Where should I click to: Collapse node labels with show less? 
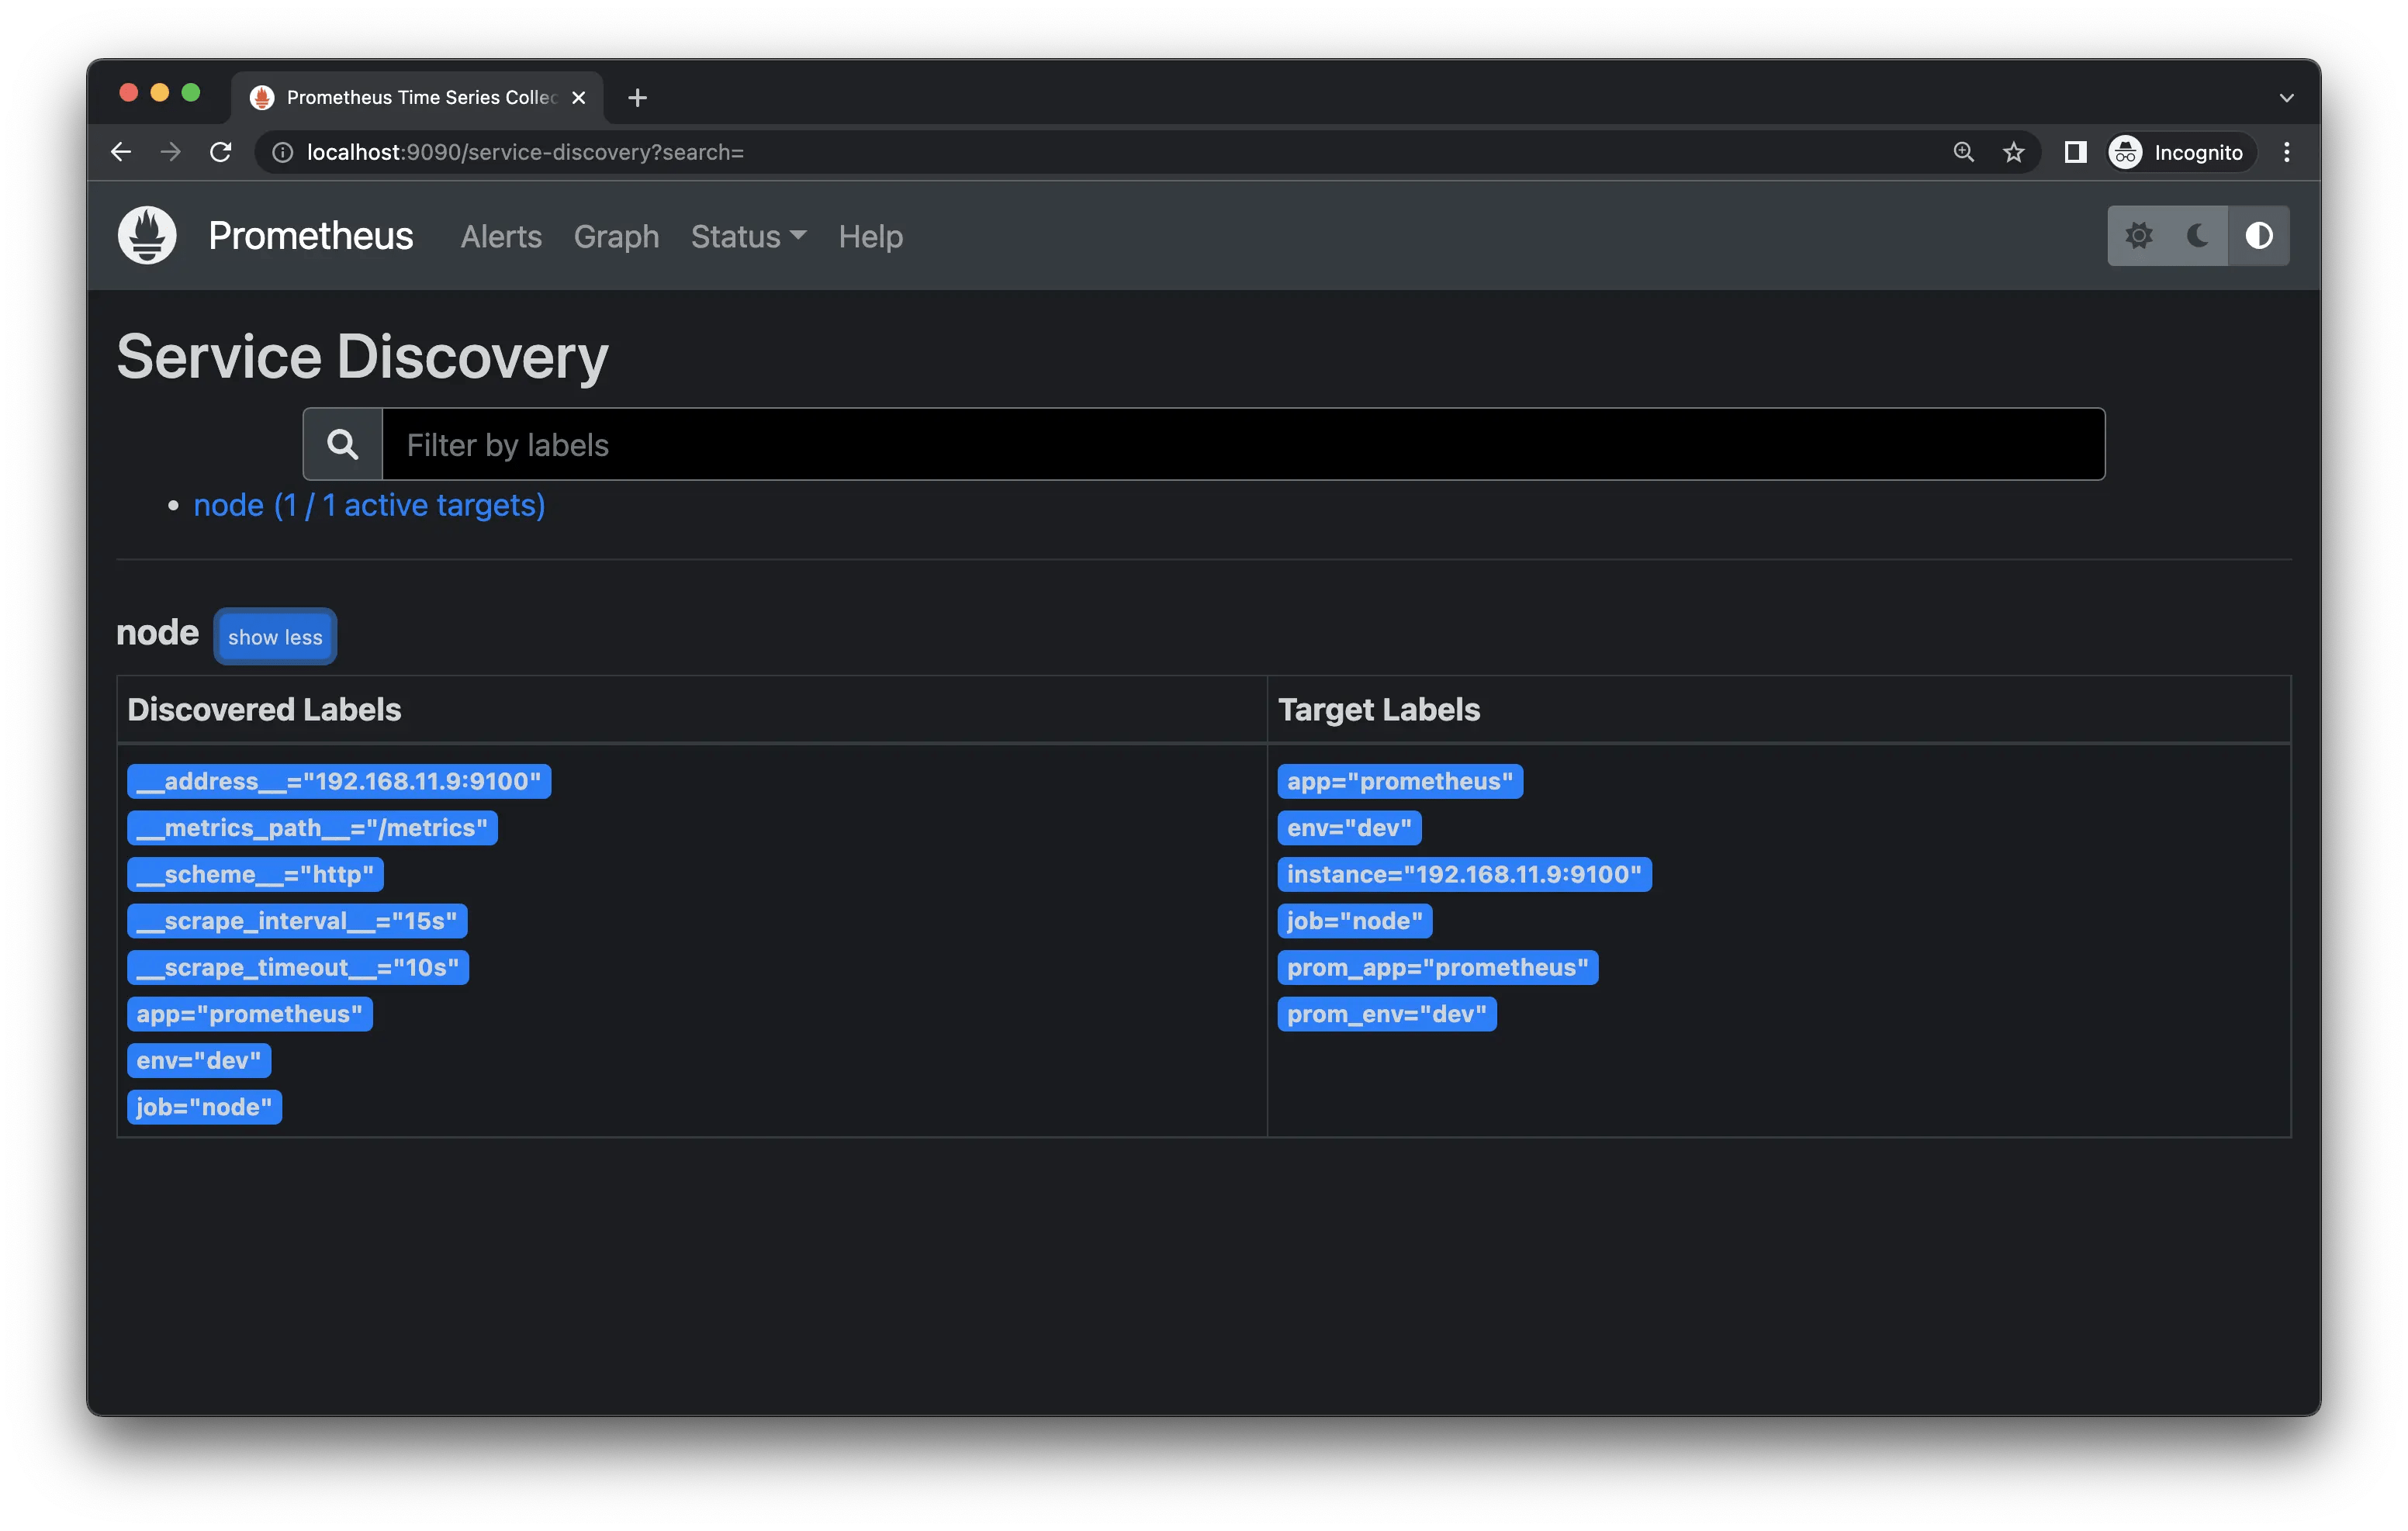[275, 637]
